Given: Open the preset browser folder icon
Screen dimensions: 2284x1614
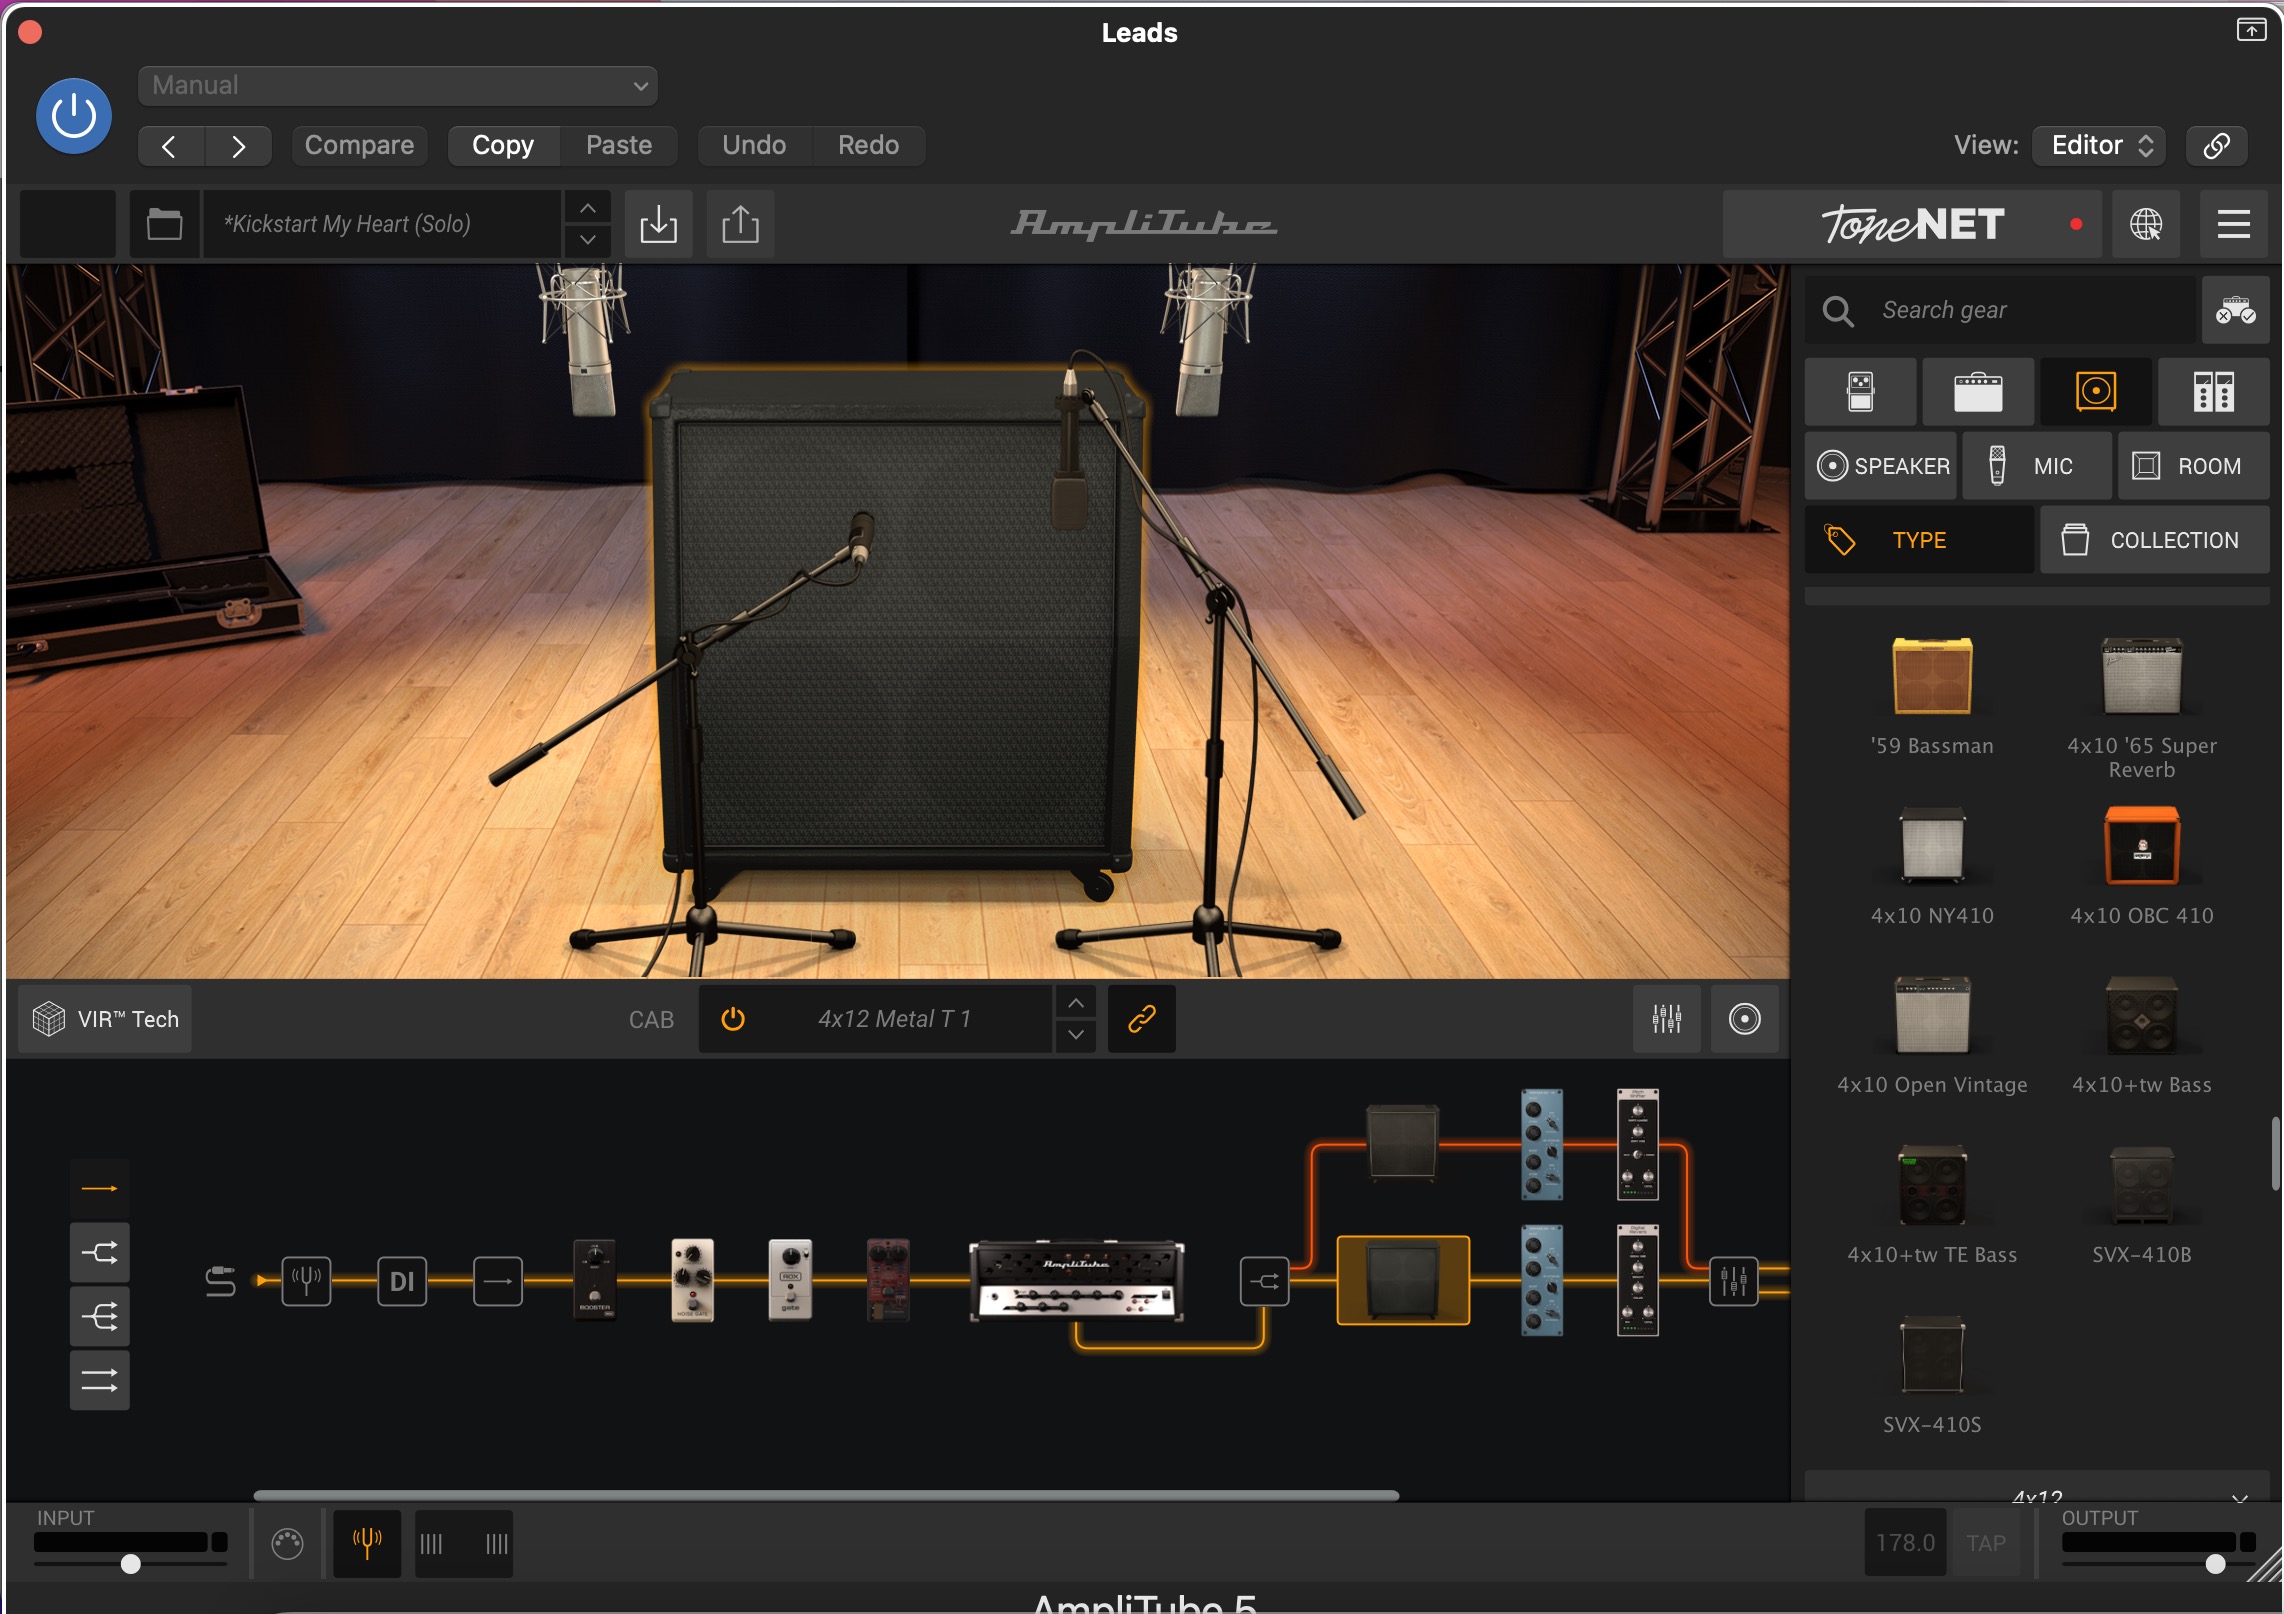Looking at the screenshot, I should (164, 224).
